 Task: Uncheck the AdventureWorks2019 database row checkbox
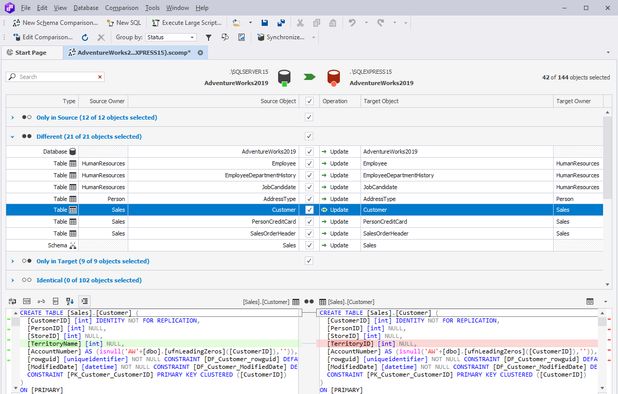(x=309, y=152)
